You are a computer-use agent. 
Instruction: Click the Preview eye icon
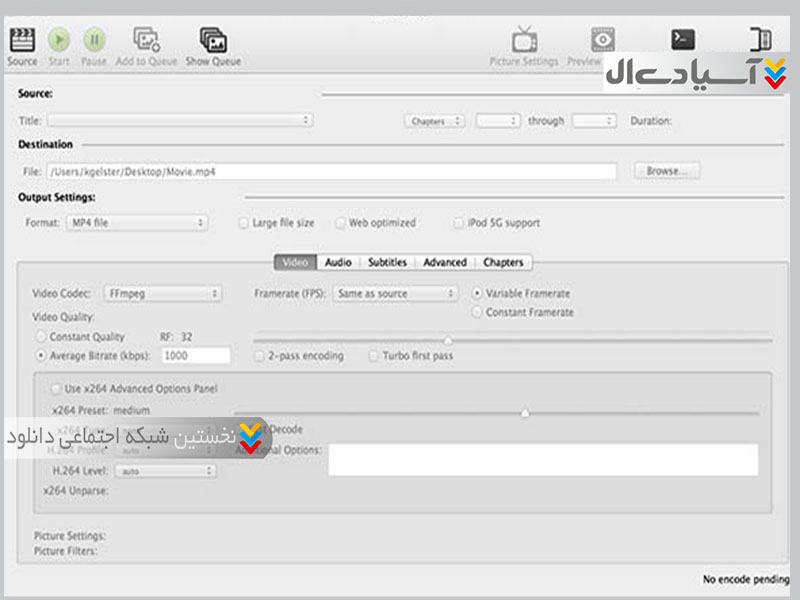click(x=603, y=40)
